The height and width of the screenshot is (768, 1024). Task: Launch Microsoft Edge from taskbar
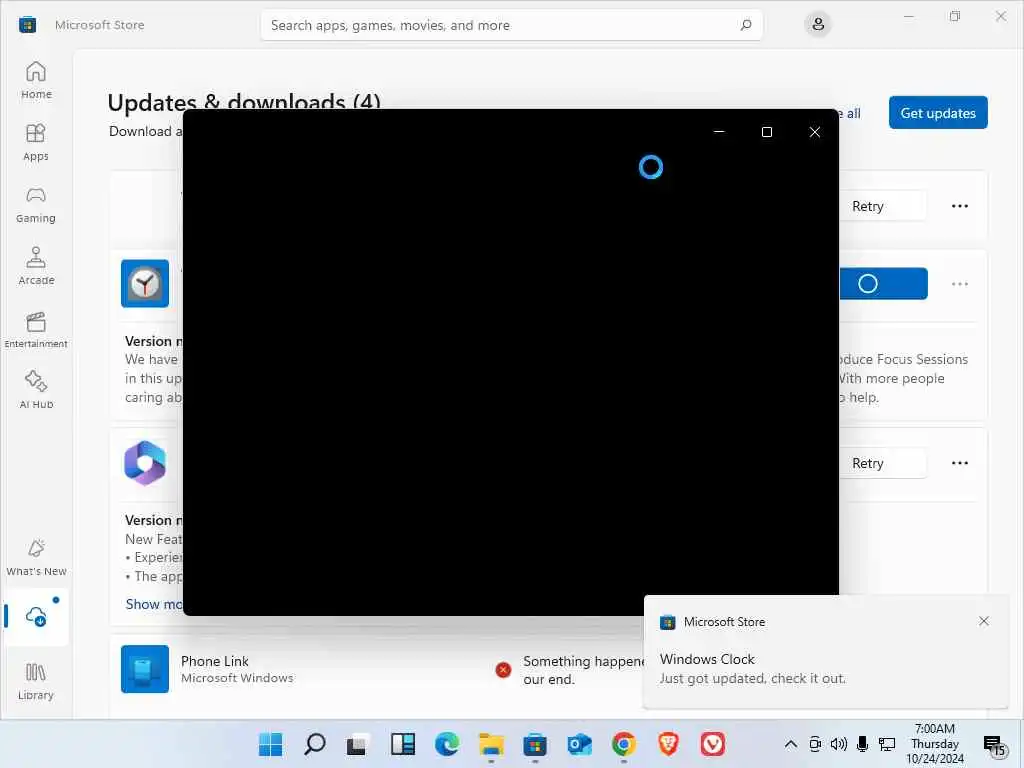coord(447,744)
